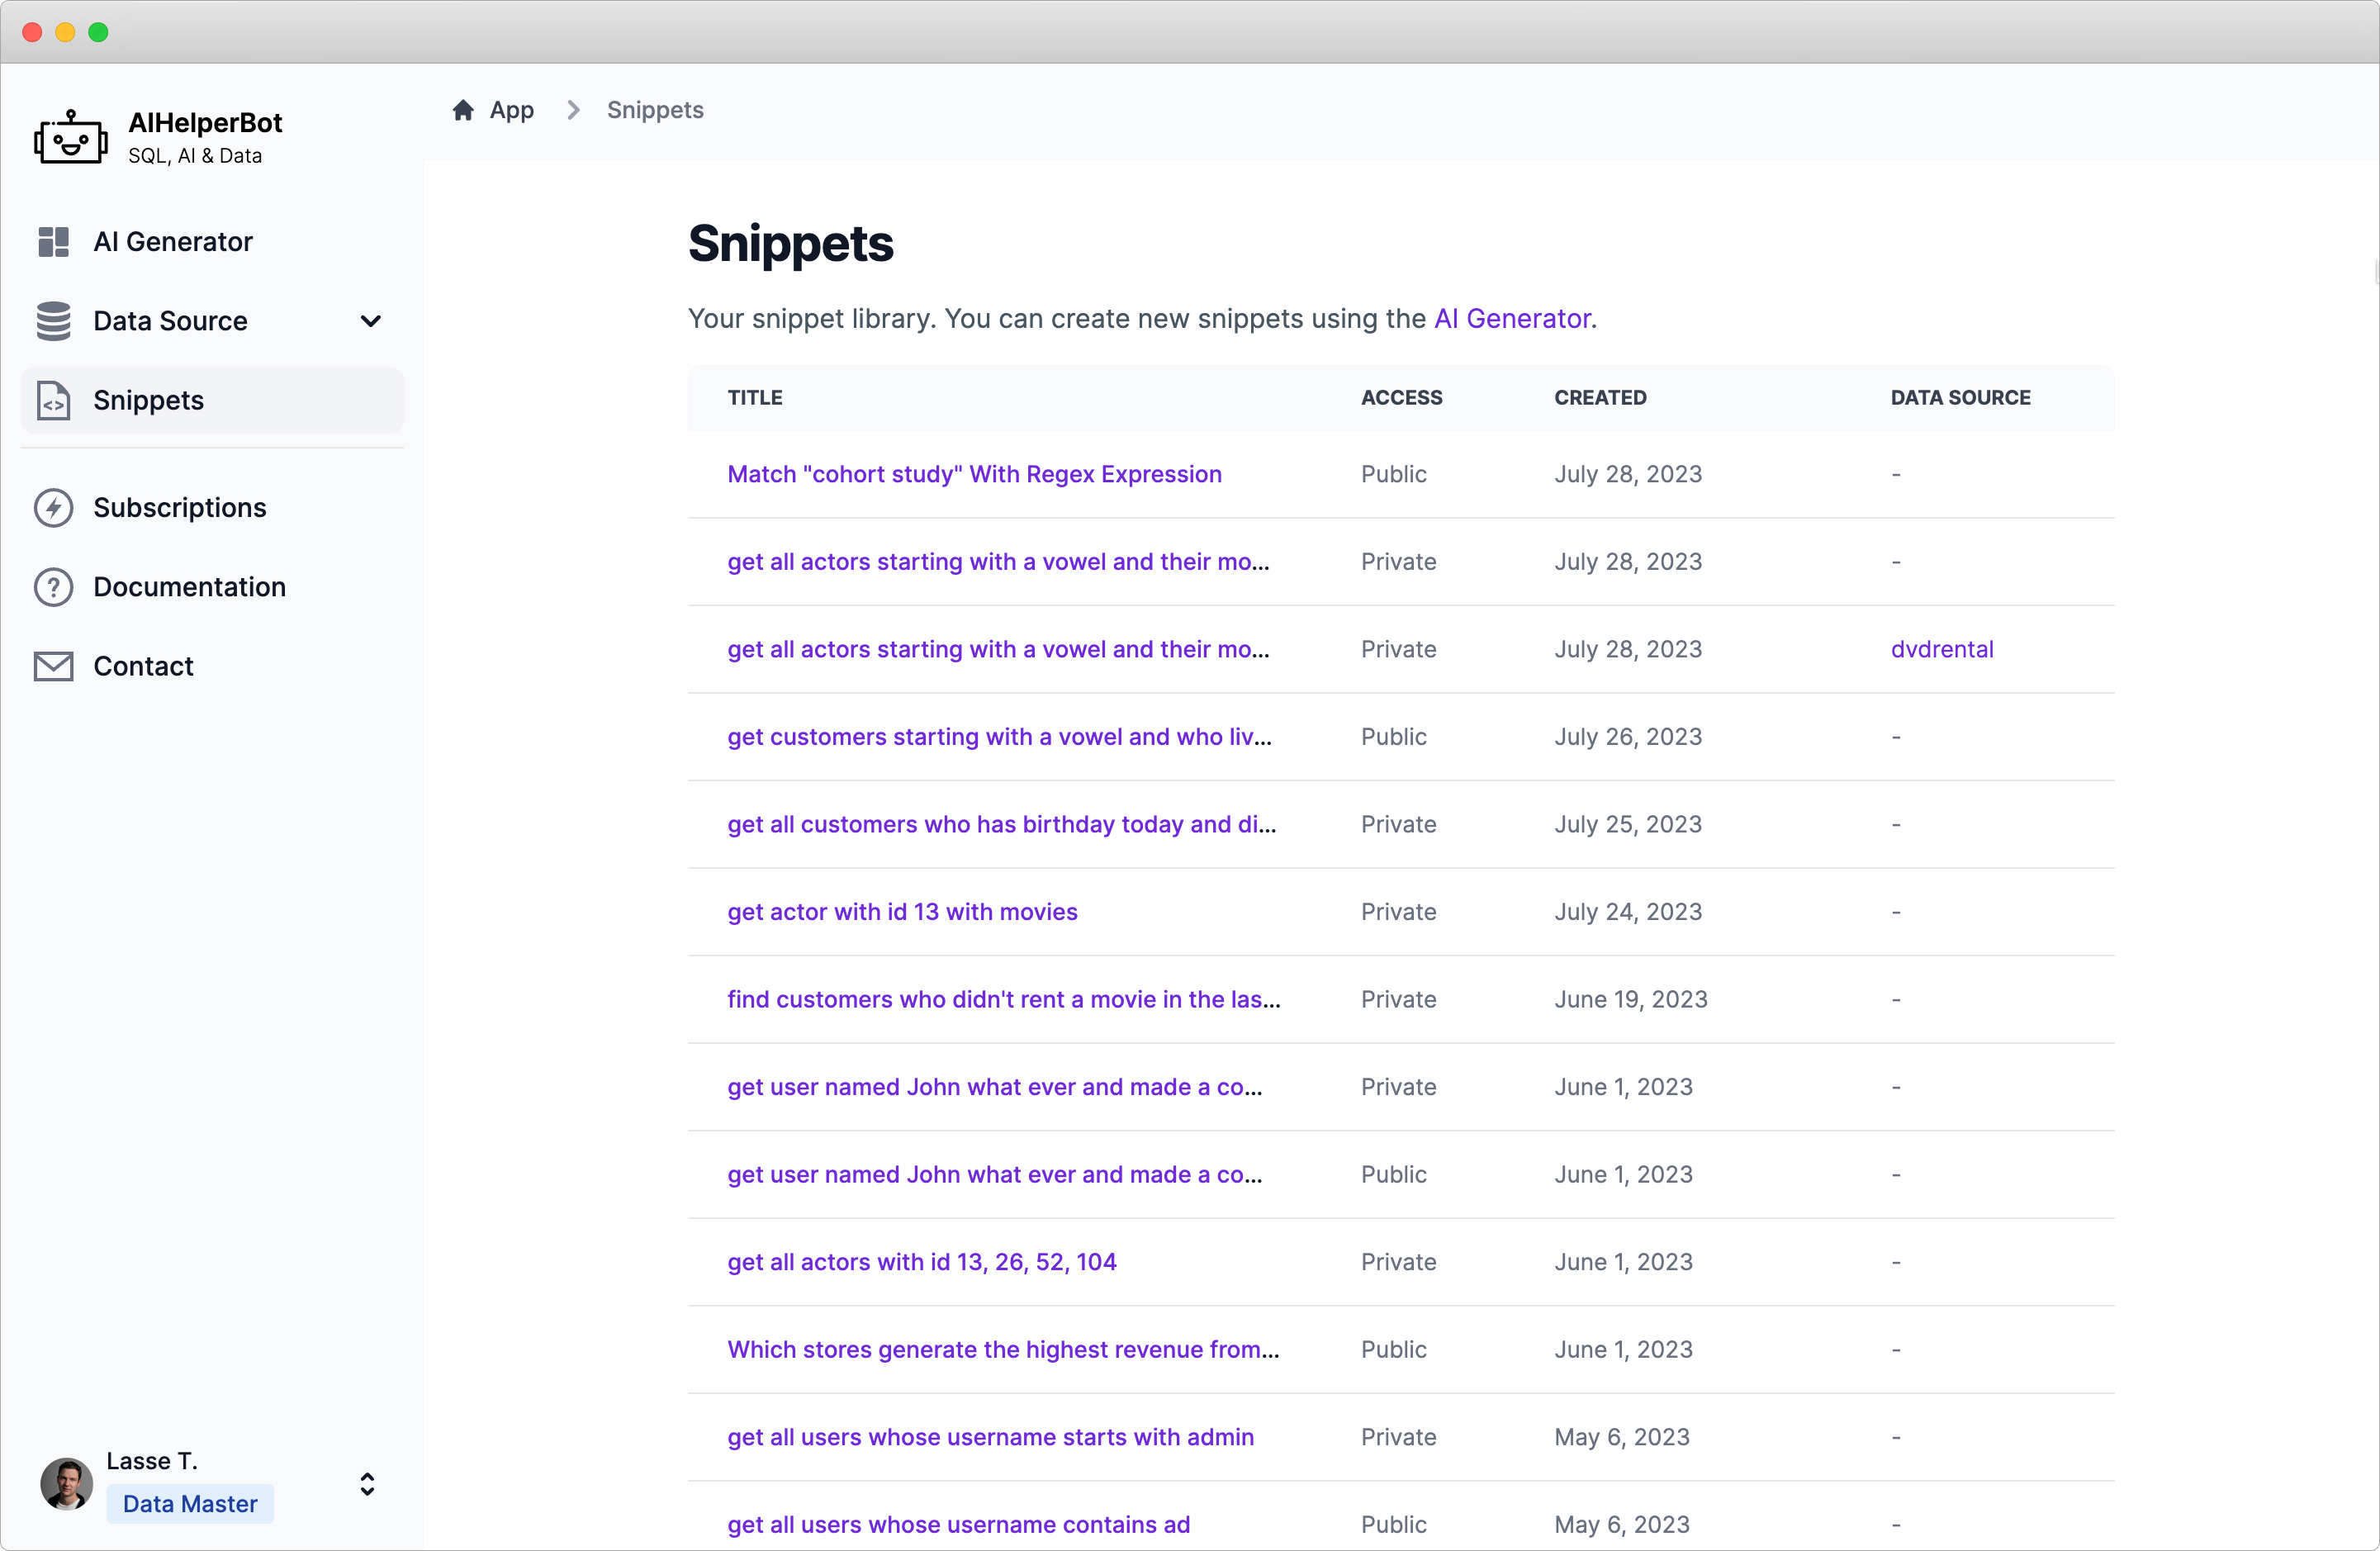
Task: Click the Contact envelope icon
Action: pyautogui.click(x=53, y=666)
